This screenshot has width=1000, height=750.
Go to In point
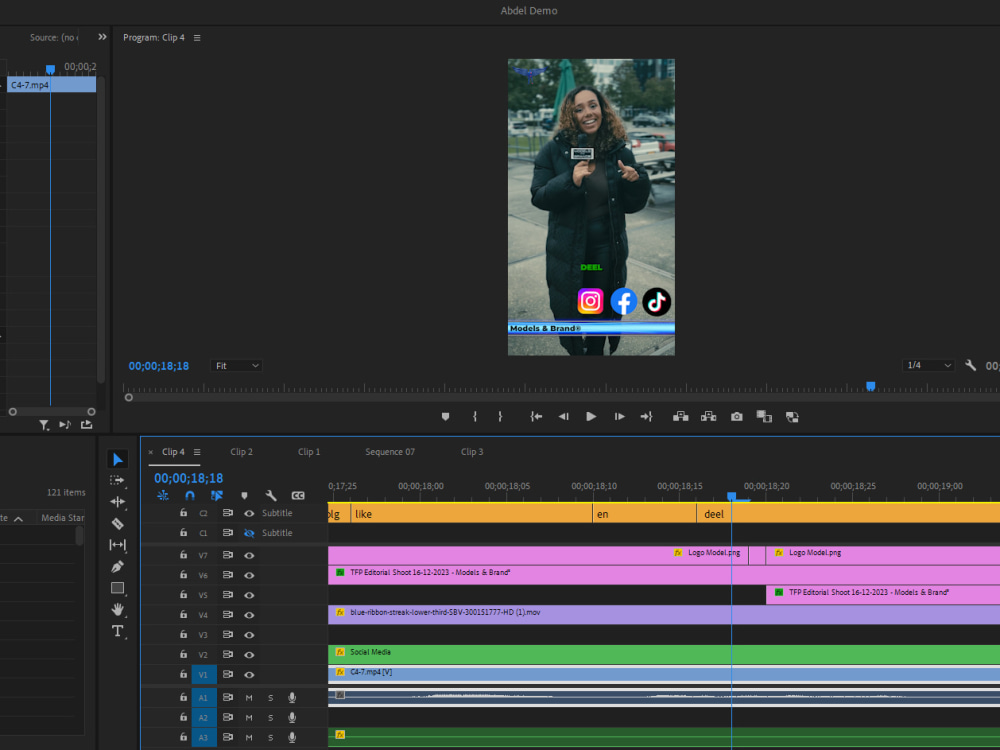coord(536,416)
